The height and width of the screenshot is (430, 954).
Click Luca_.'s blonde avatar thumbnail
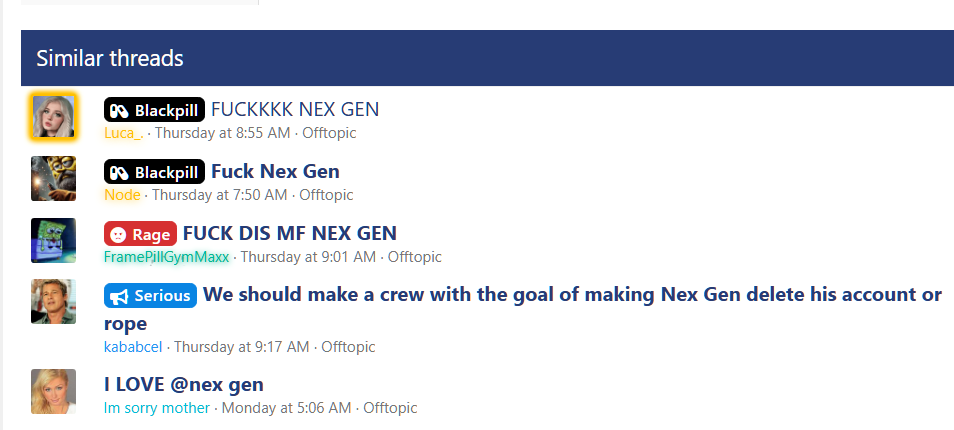[x=53, y=117]
